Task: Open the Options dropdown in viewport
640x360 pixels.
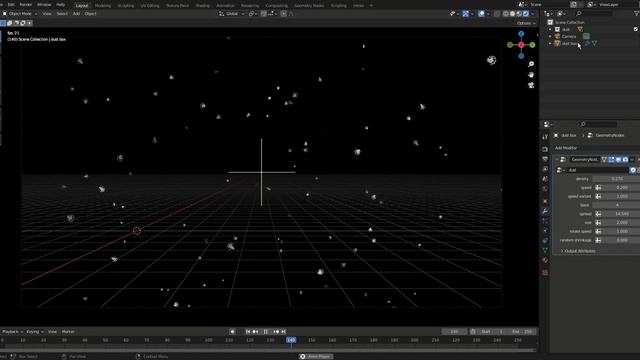Action: point(526,23)
